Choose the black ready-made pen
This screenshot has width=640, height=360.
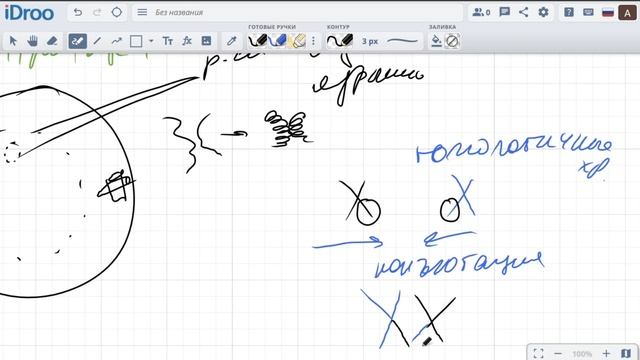258,41
